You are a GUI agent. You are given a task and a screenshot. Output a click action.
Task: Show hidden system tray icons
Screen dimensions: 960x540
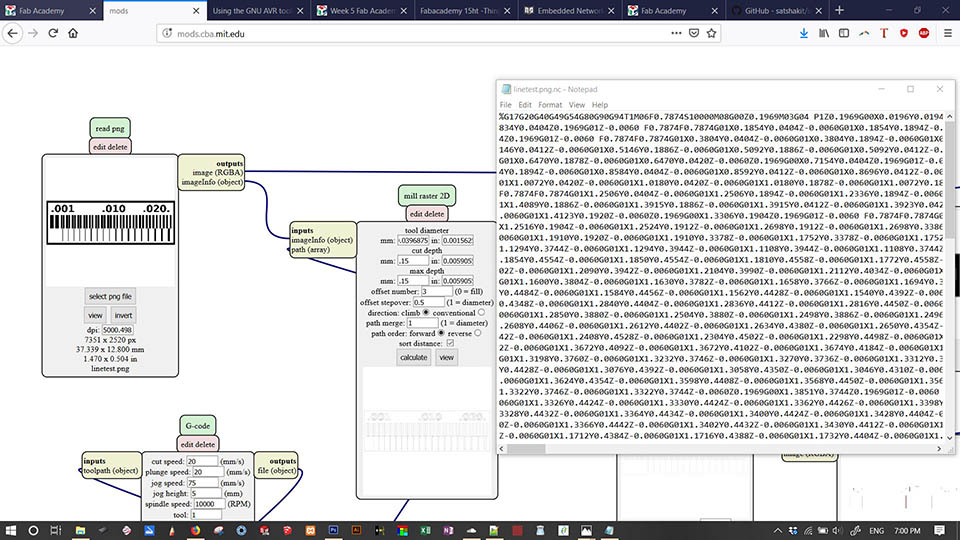tap(778, 530)
